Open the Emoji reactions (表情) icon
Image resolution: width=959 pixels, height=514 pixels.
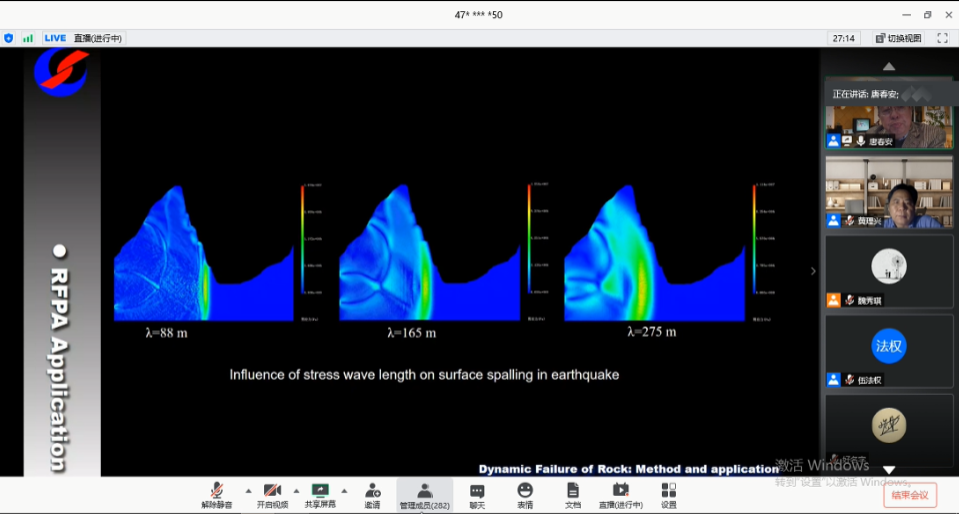(525, 494)
